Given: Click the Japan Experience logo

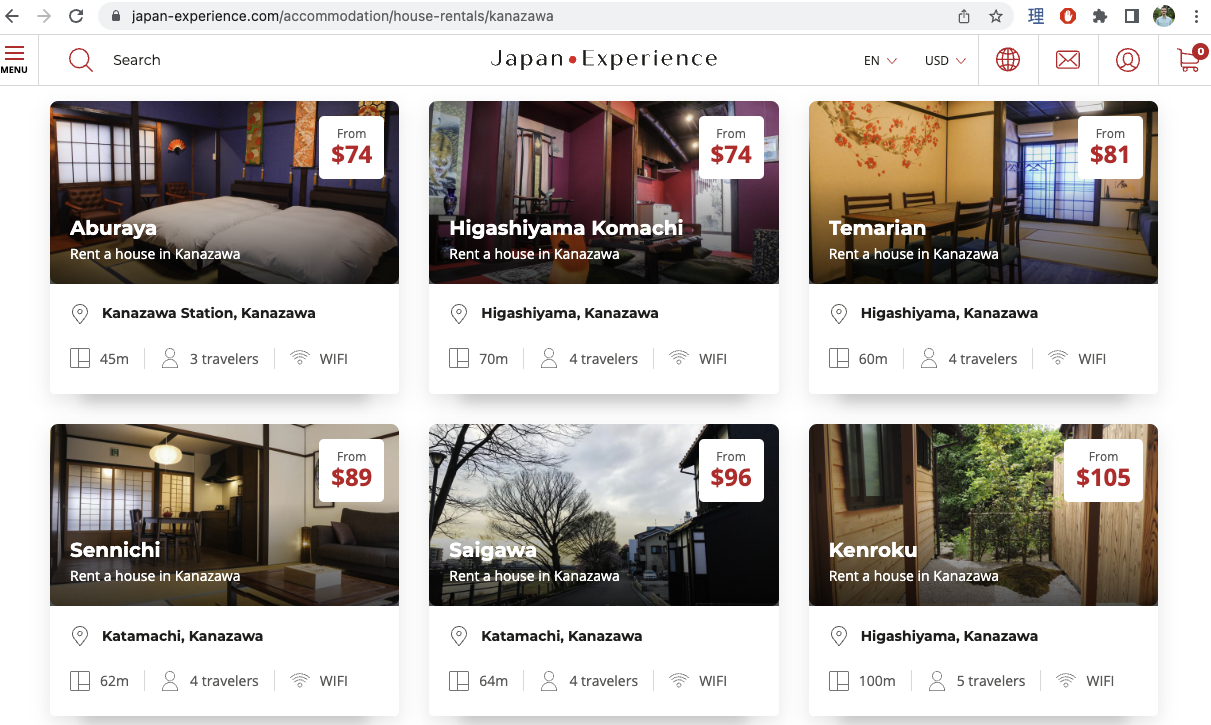Looking at the screenshot, I should [x=604, y=60].
